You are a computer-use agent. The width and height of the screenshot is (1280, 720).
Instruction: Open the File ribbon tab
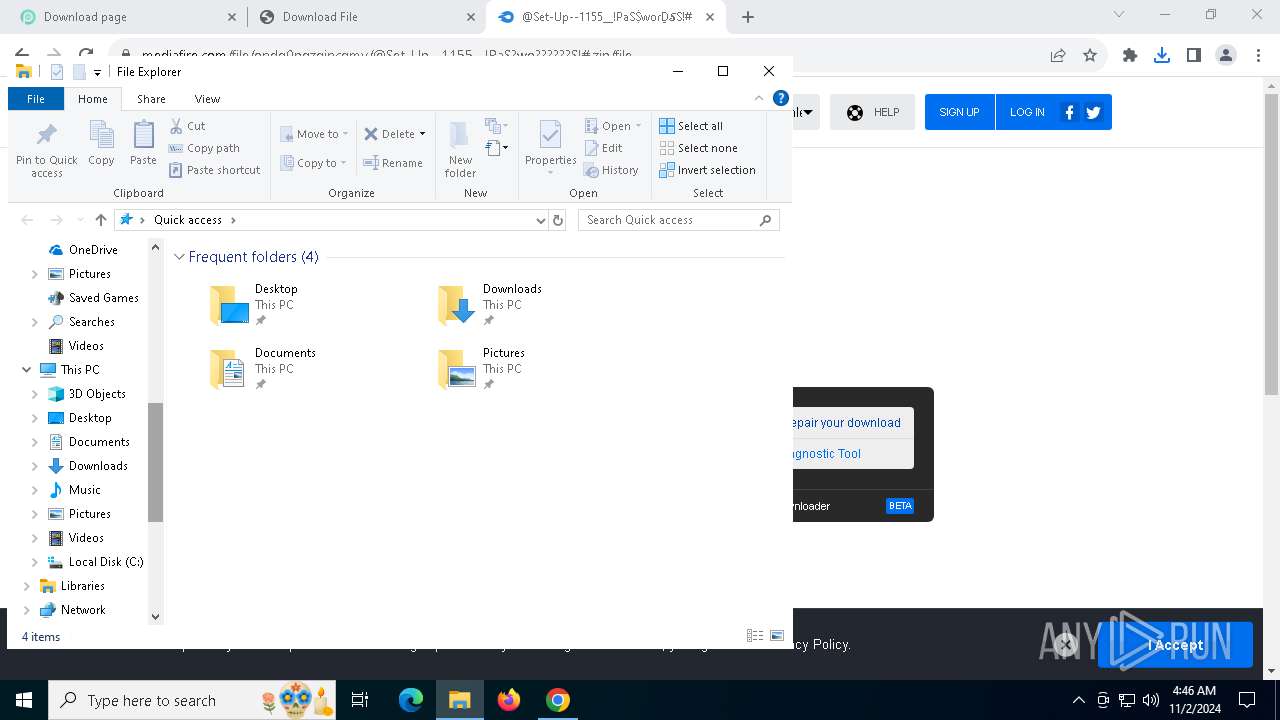36,99
